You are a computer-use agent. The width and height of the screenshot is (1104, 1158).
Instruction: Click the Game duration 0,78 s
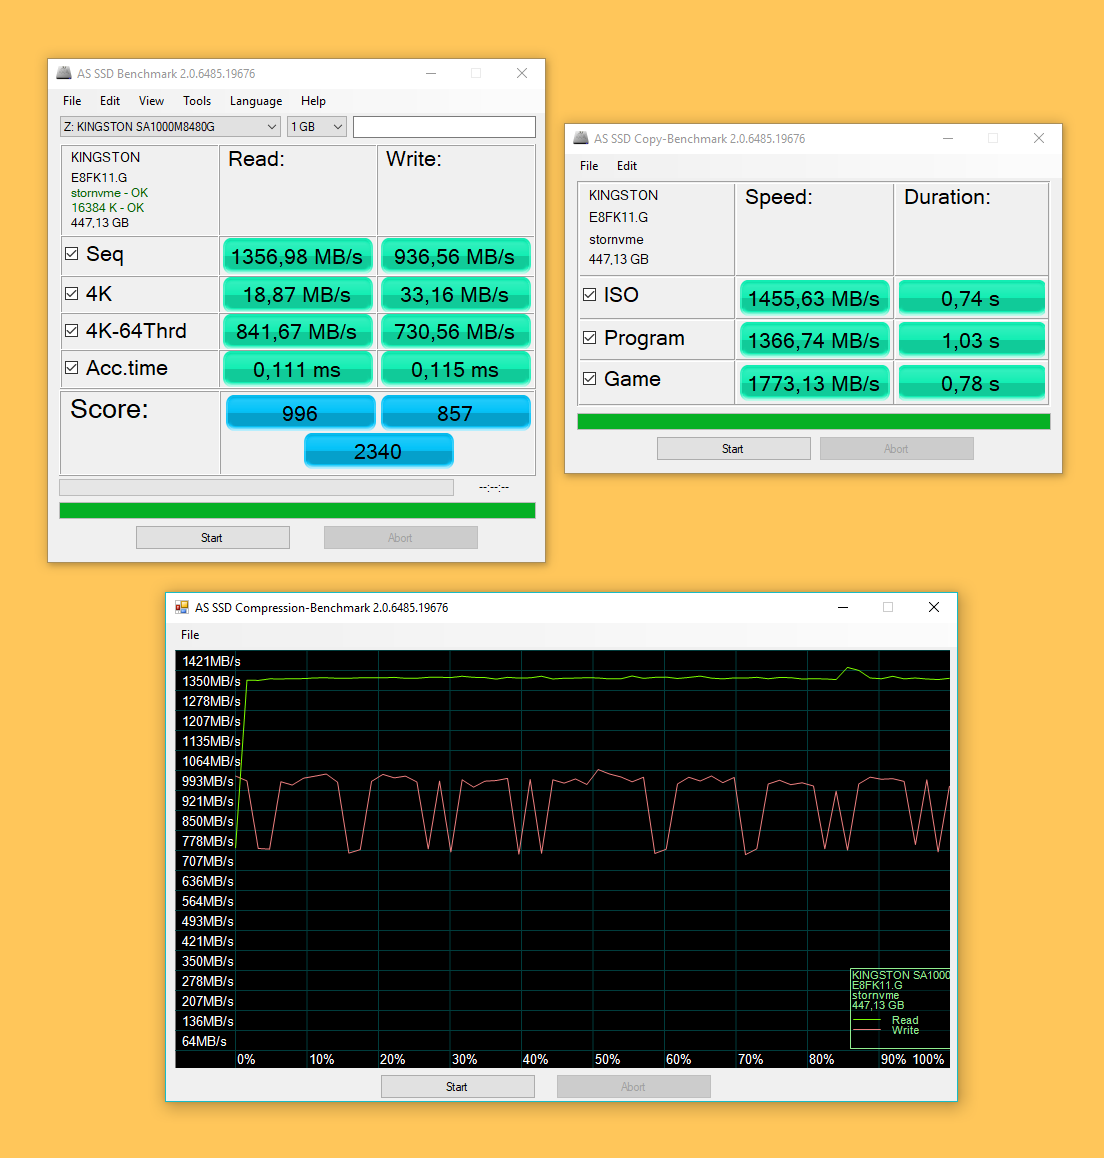point(971,383)
